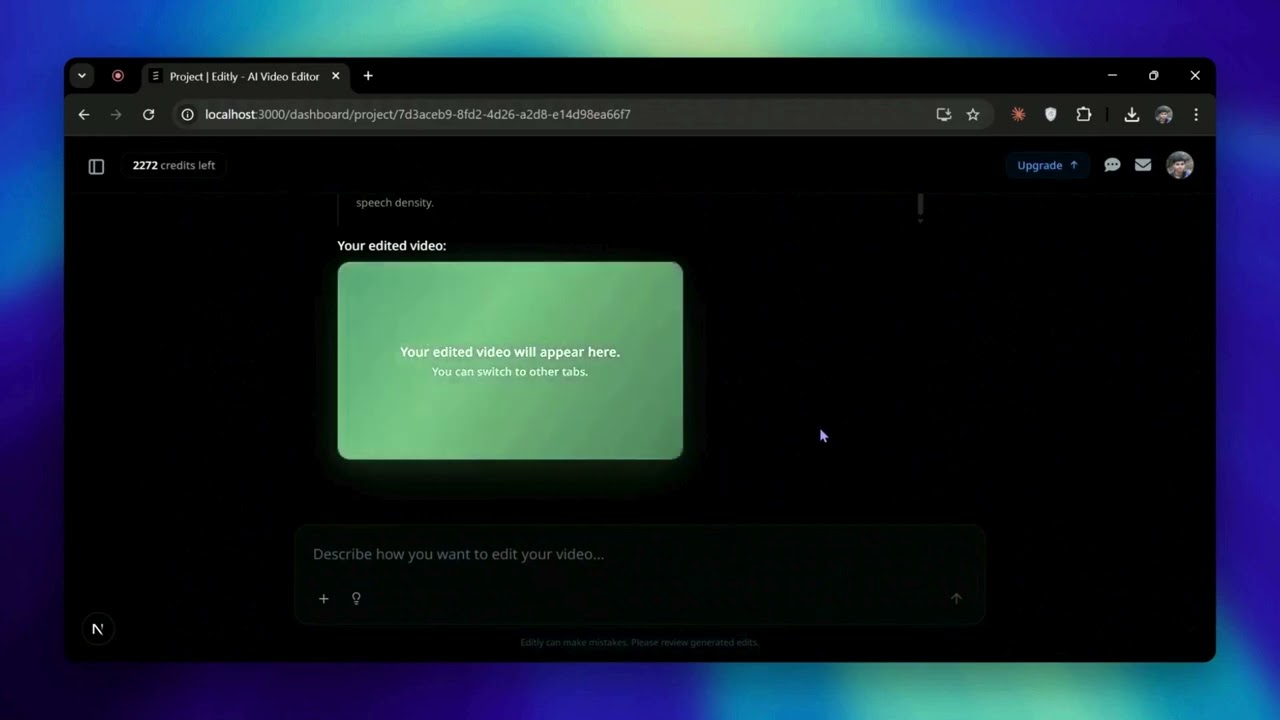Open the Next.js dev tools N badge

97,629
